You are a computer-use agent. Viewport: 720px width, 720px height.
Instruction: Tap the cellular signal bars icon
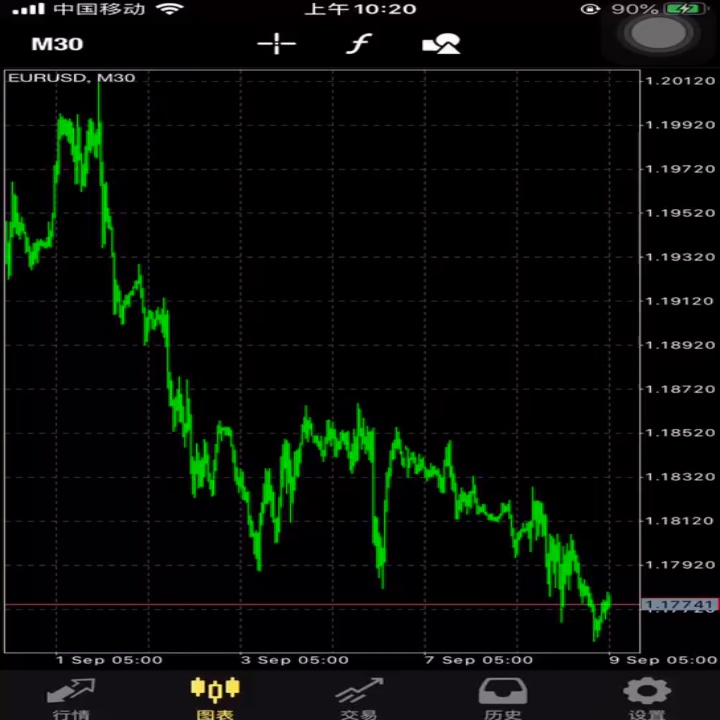tap(28, 9)
